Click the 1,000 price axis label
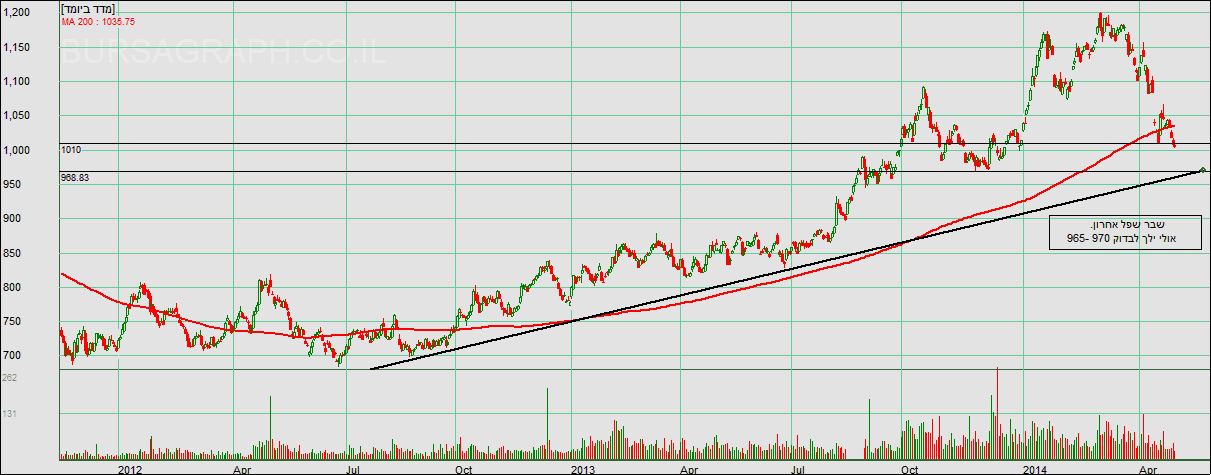 tap(16, 150)
